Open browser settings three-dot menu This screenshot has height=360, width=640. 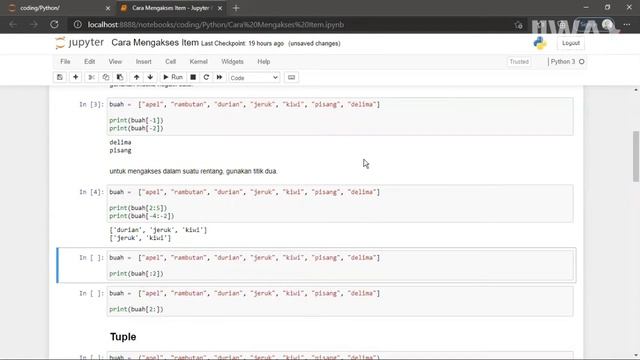pos(627,24)
